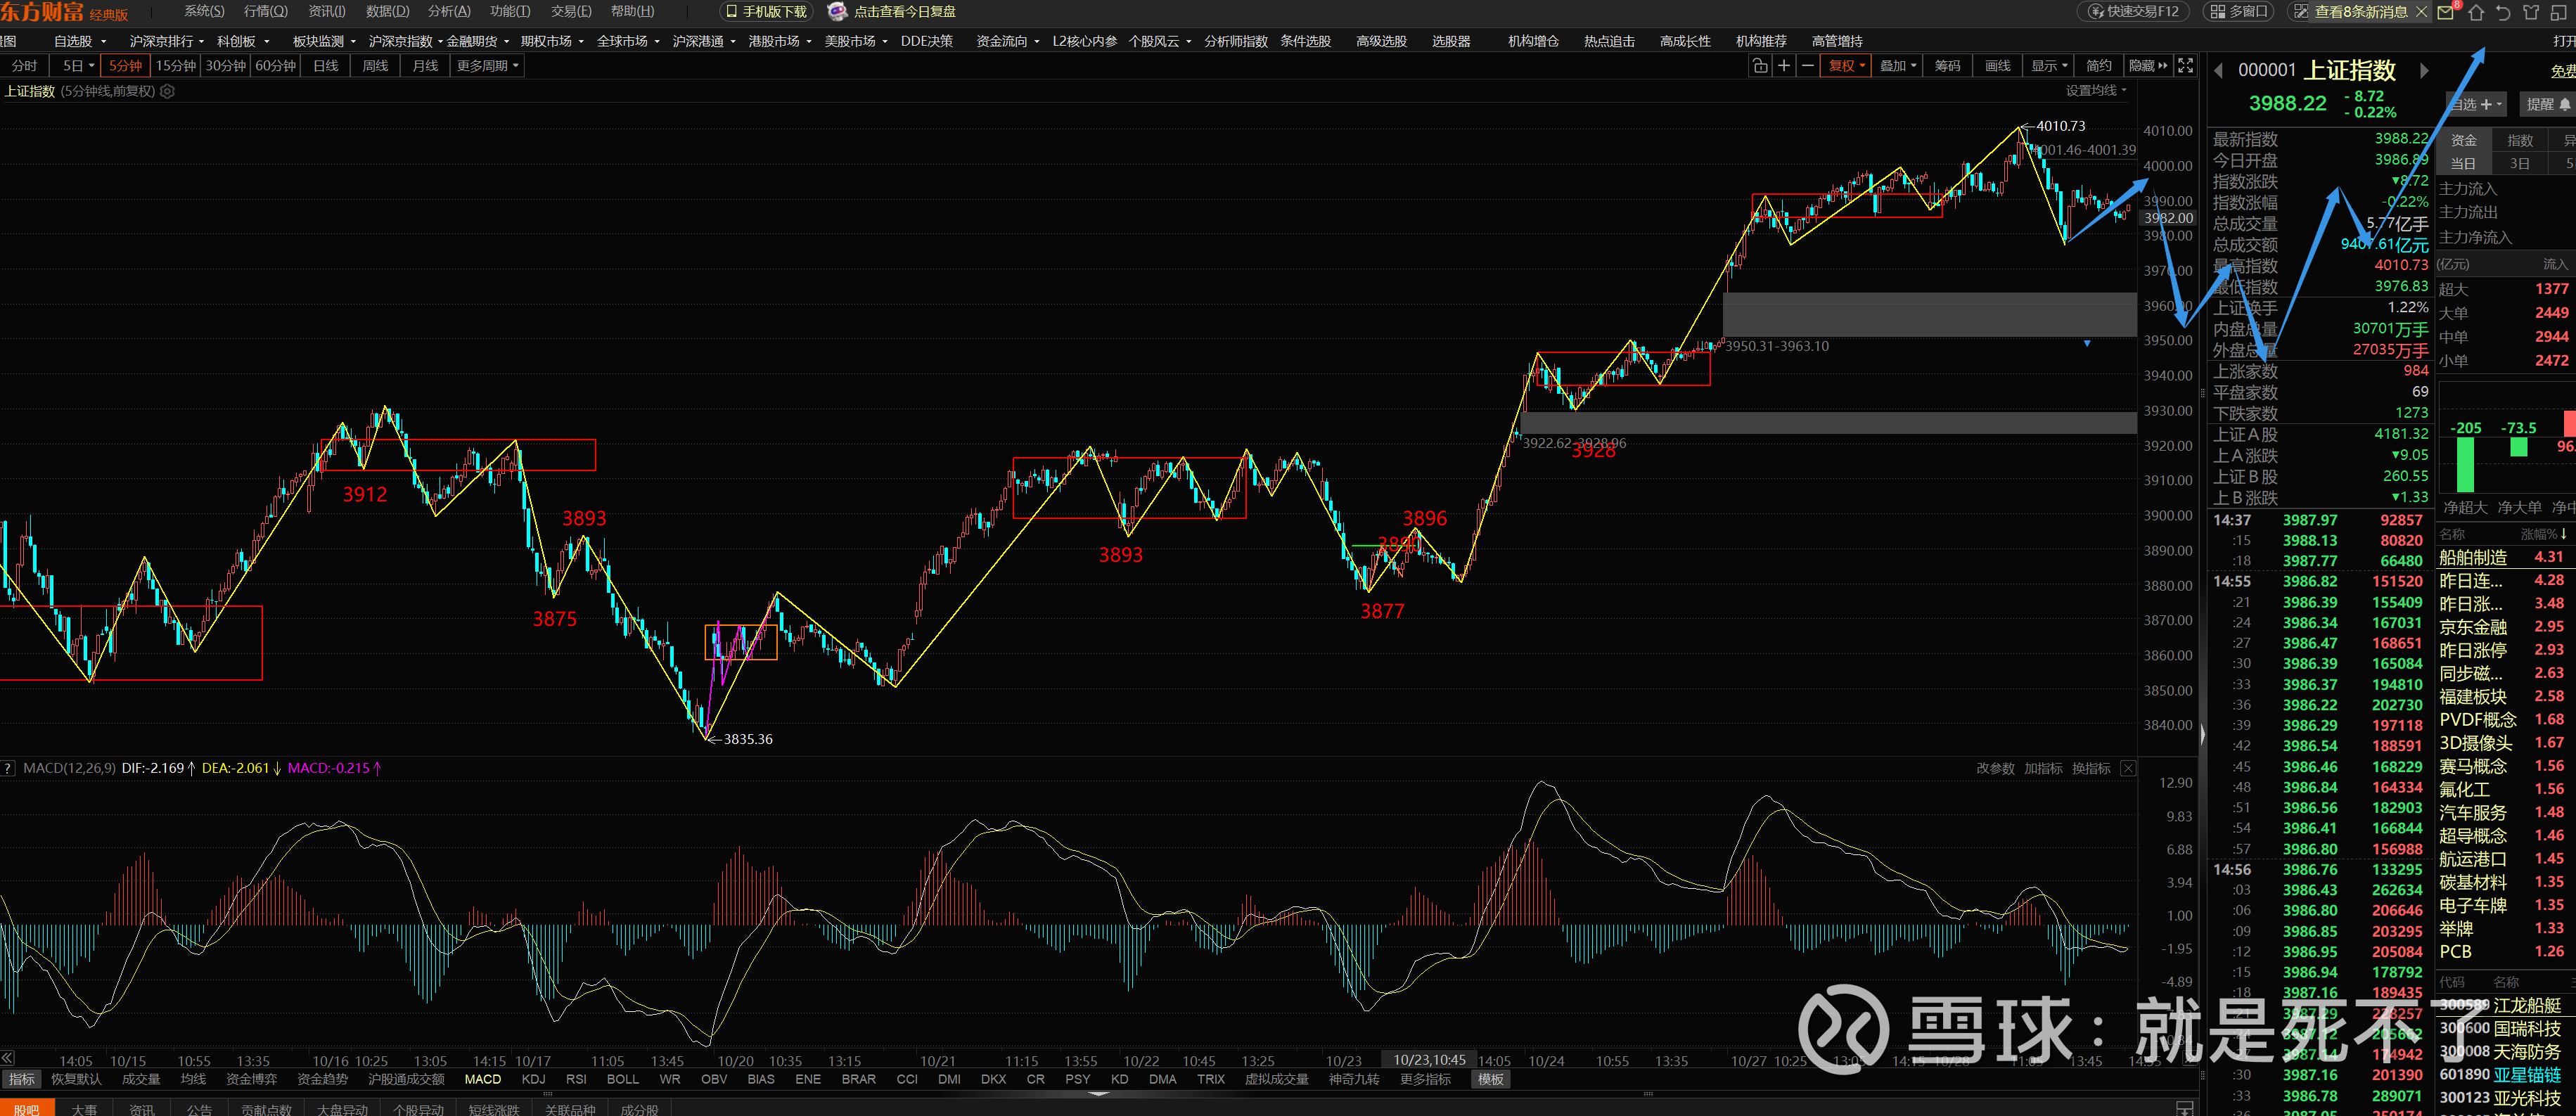
Task: Go to next stock with right arrow
Action: pyautogui.click(x=2424, y=70)
